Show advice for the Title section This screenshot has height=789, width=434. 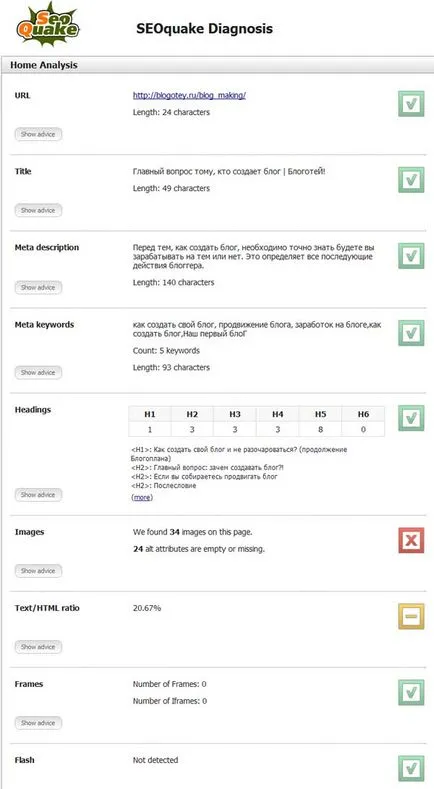pos(38,210)
